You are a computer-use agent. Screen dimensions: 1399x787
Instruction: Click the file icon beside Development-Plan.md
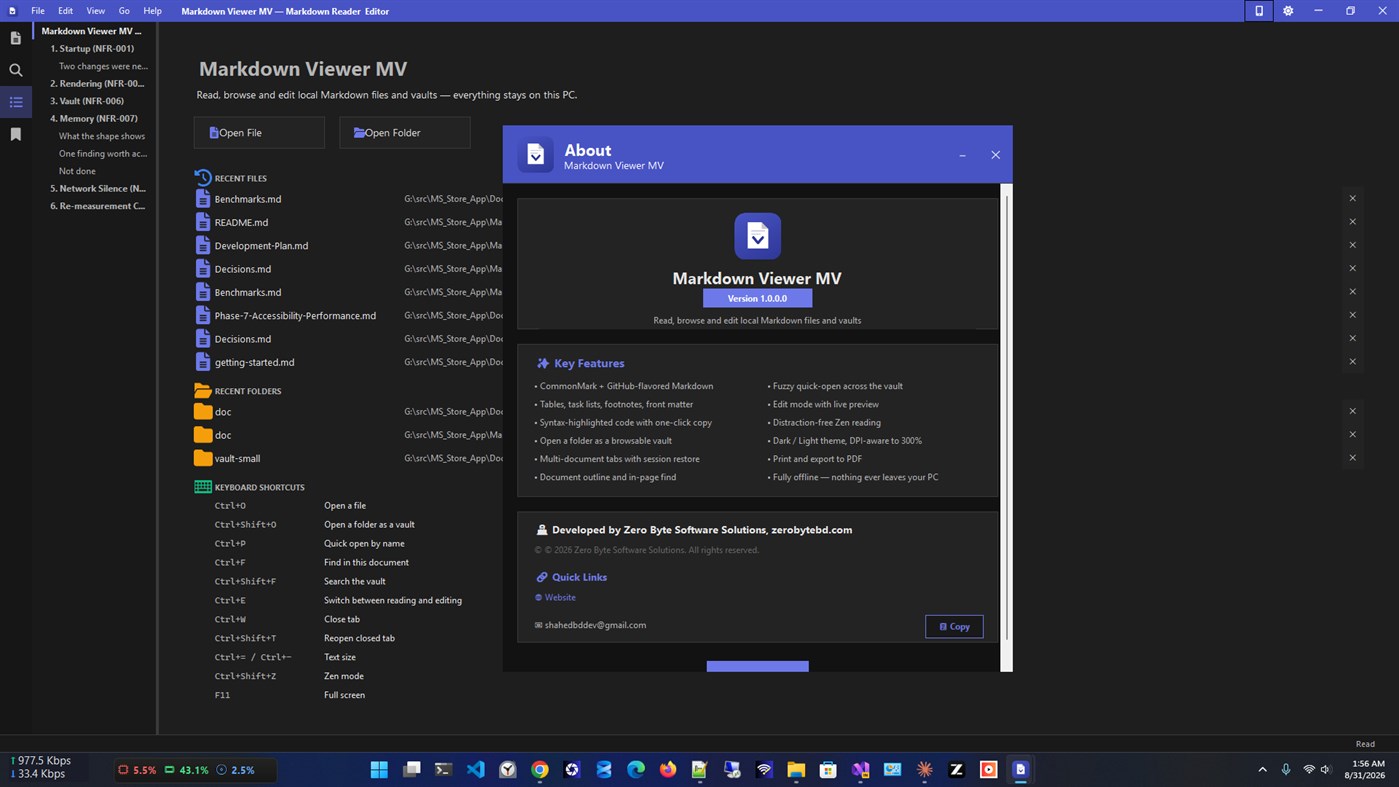tap(203, 245)
